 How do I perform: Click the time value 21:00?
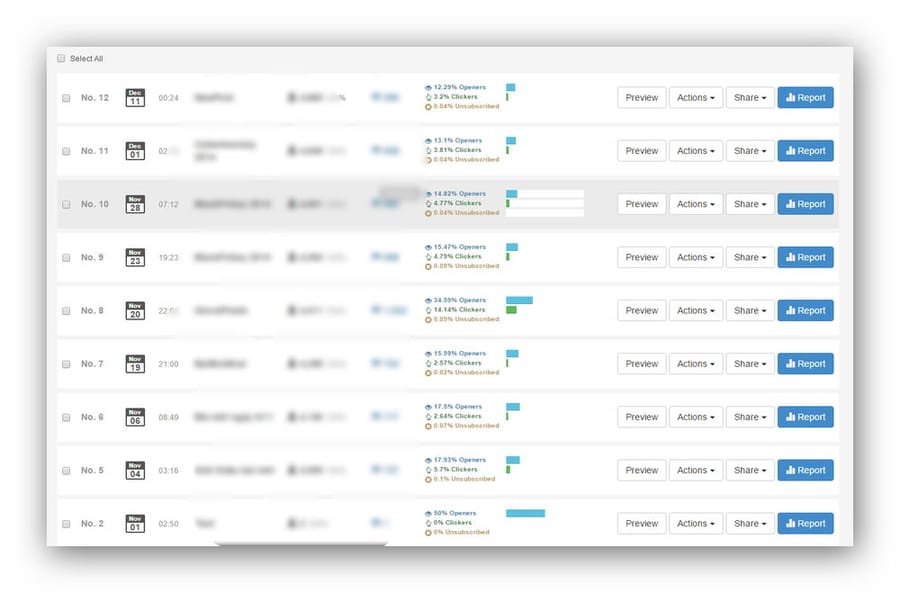168,364
